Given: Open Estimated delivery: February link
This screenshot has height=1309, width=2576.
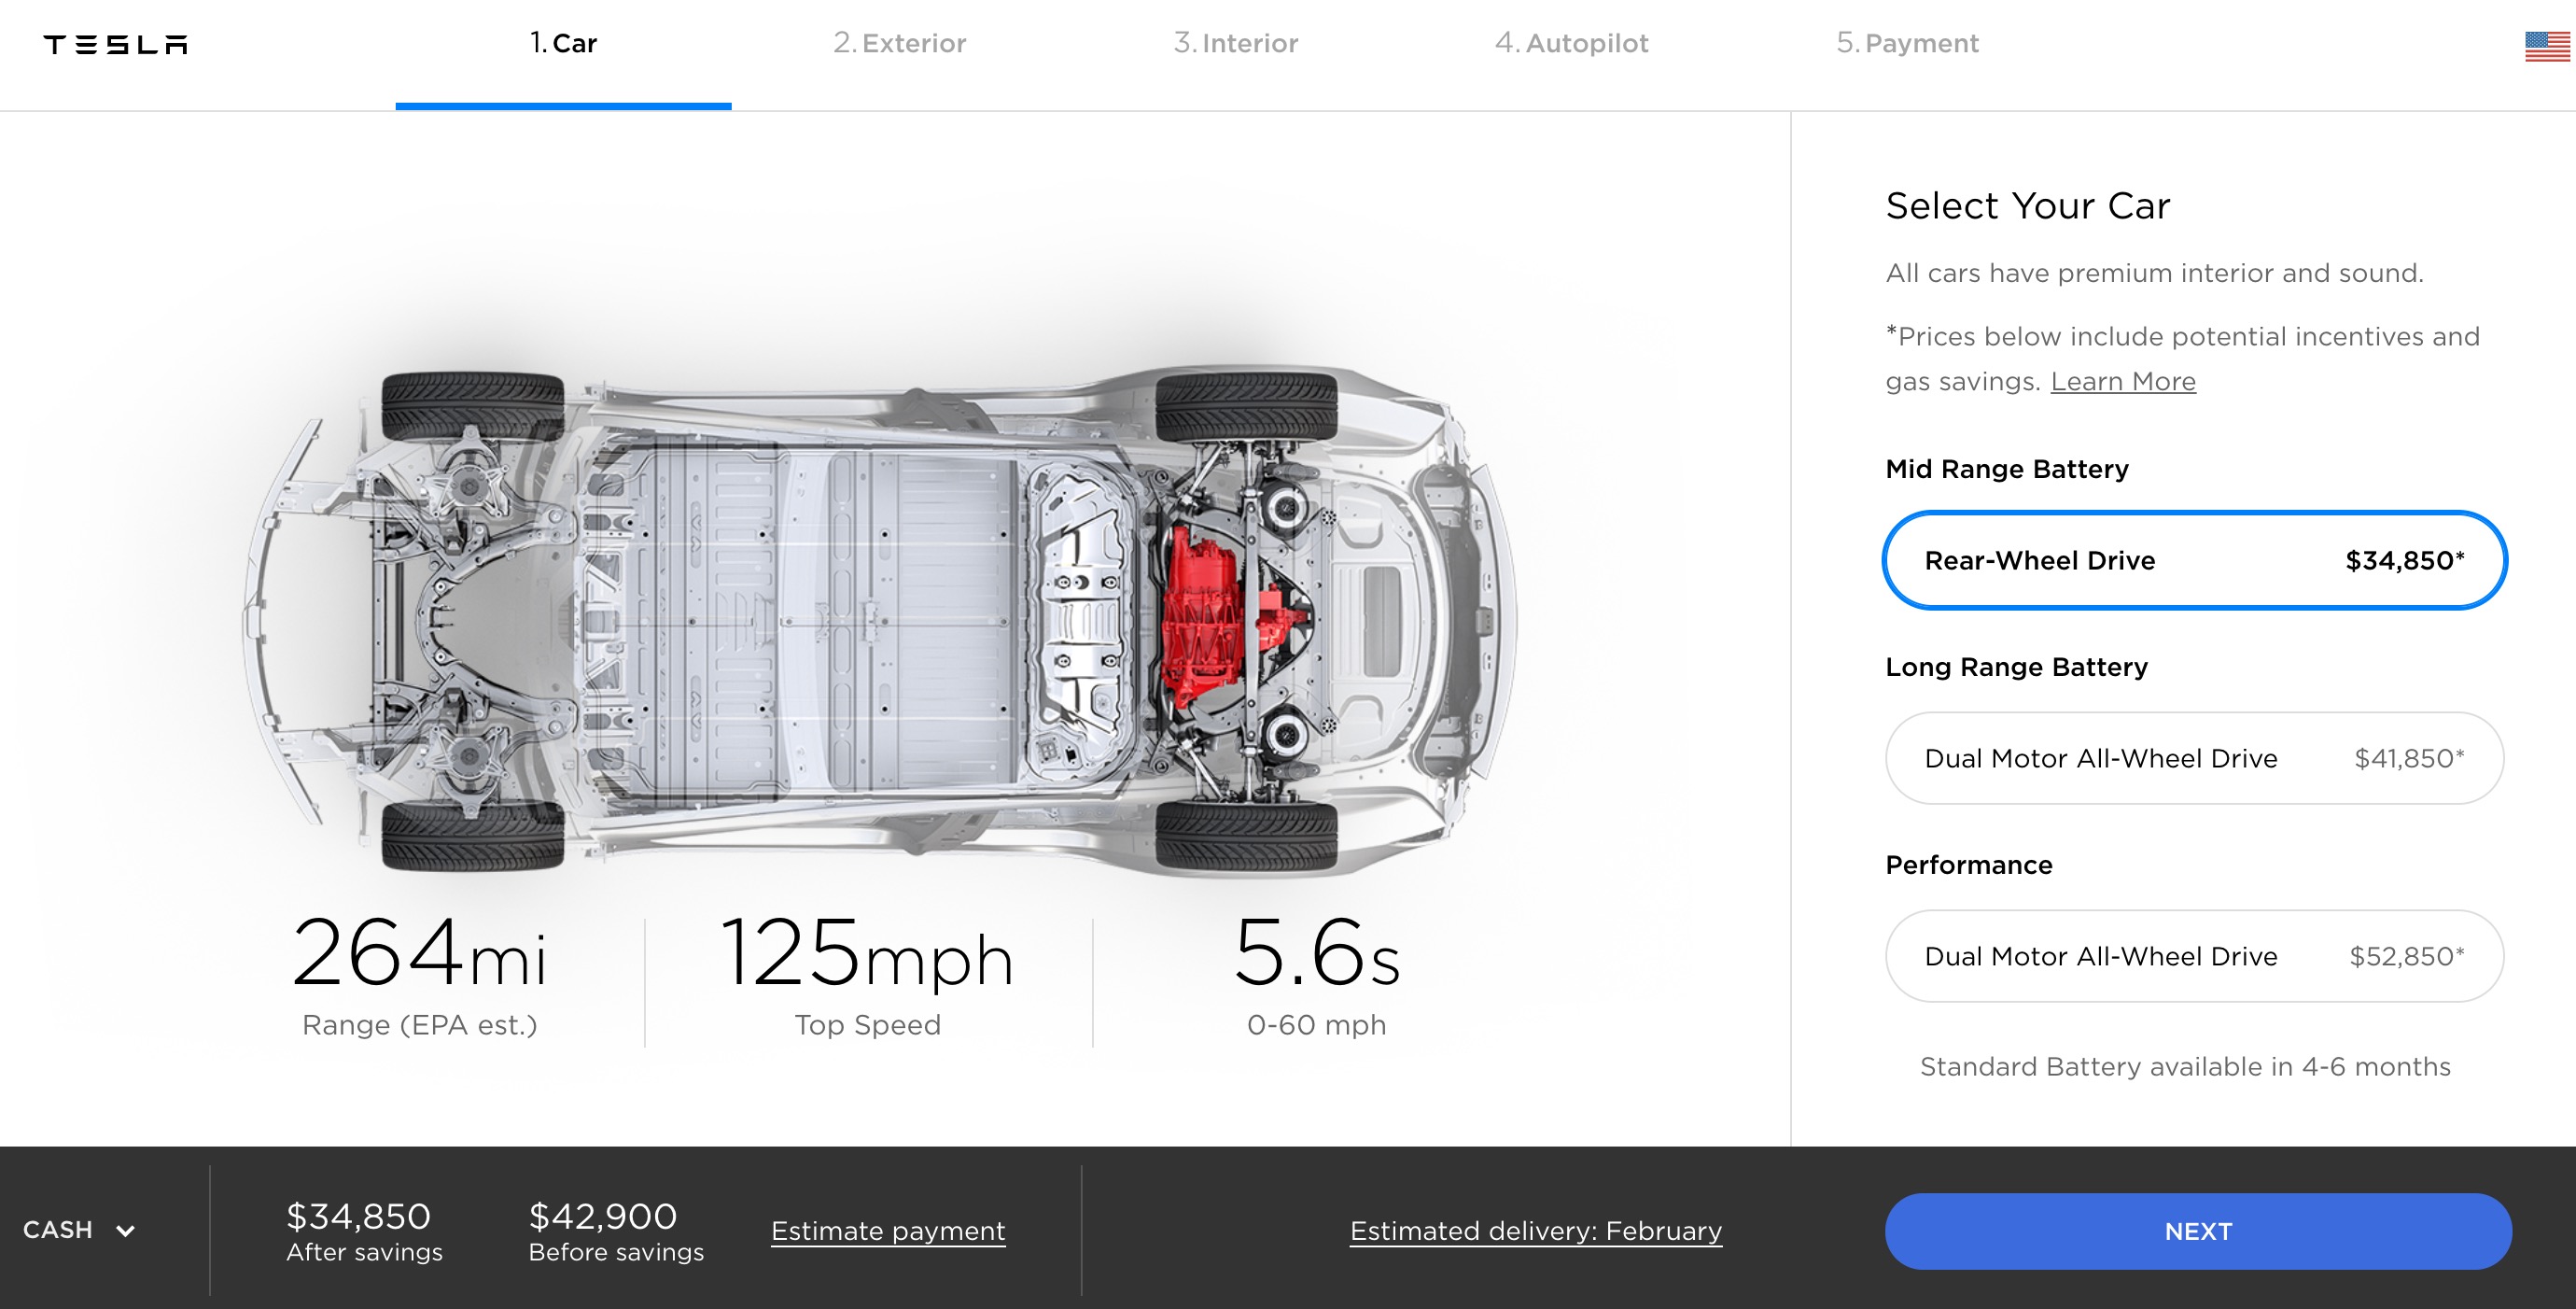Looking at the screenshot, I should pos(1535,1231).
